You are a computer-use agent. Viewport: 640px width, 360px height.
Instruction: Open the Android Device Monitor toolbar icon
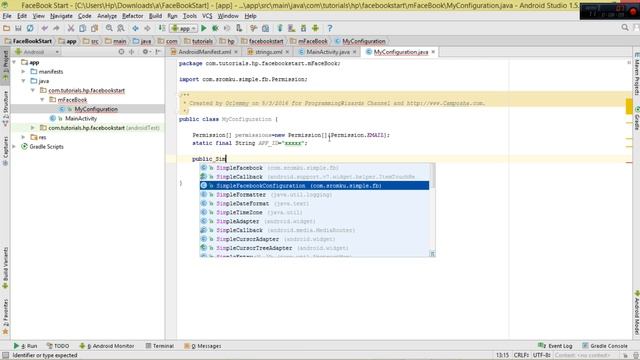coord(316,28)
